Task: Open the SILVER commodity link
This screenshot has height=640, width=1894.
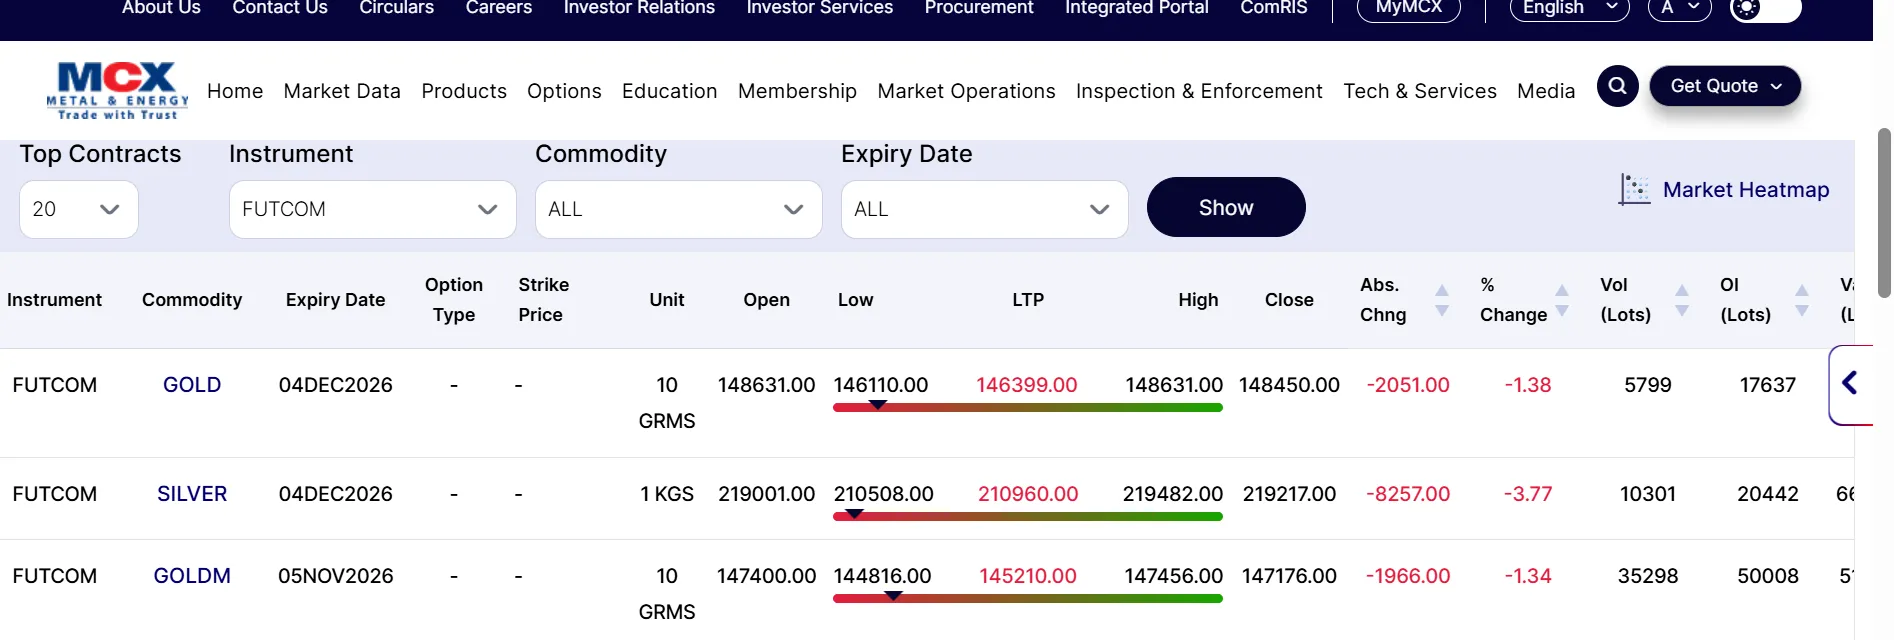Action: coord(192,494)
